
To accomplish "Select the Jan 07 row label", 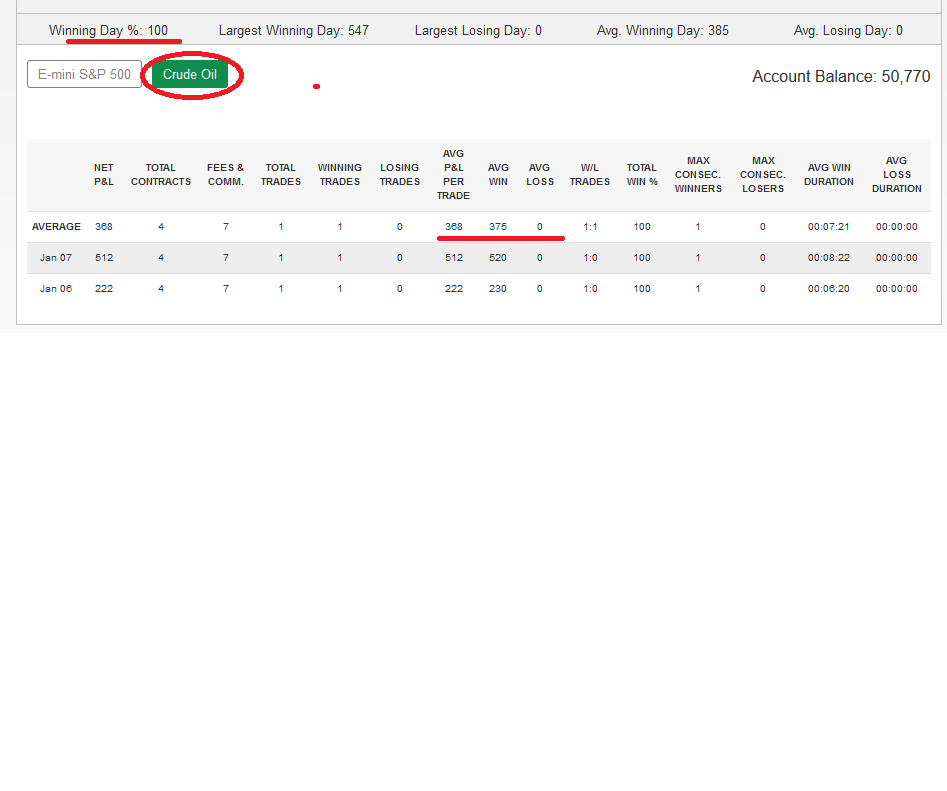I will point(56,257).
